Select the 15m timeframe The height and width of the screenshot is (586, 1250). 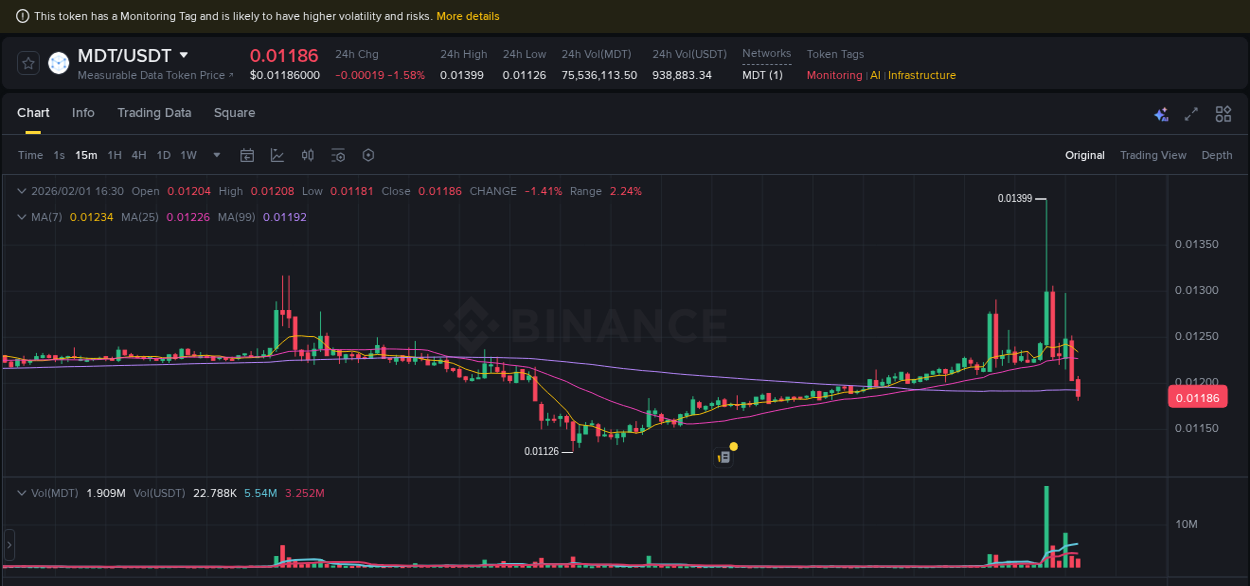[86, 155]
